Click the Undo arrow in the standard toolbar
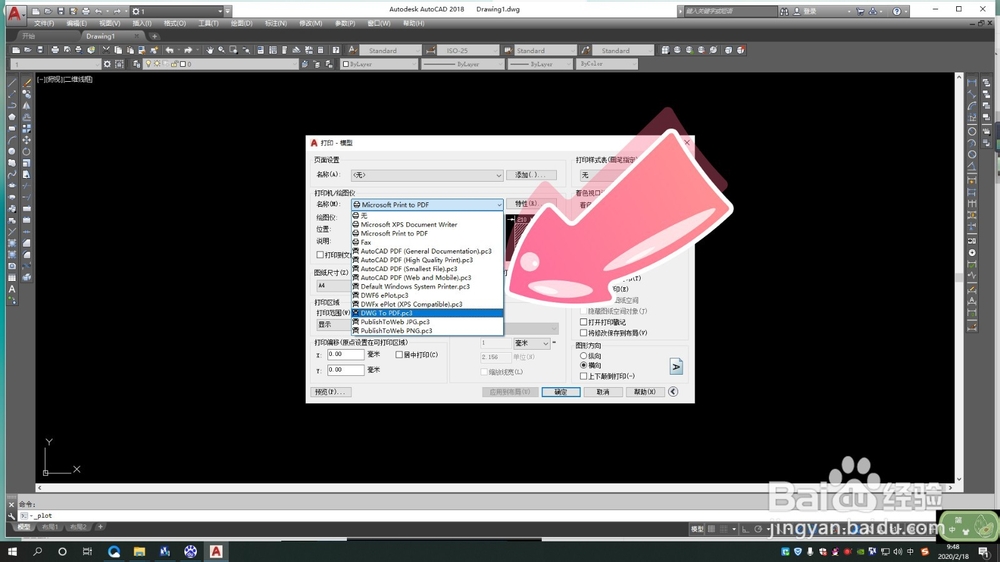Viewport: 1000px width, 562px height. (170, 50)
